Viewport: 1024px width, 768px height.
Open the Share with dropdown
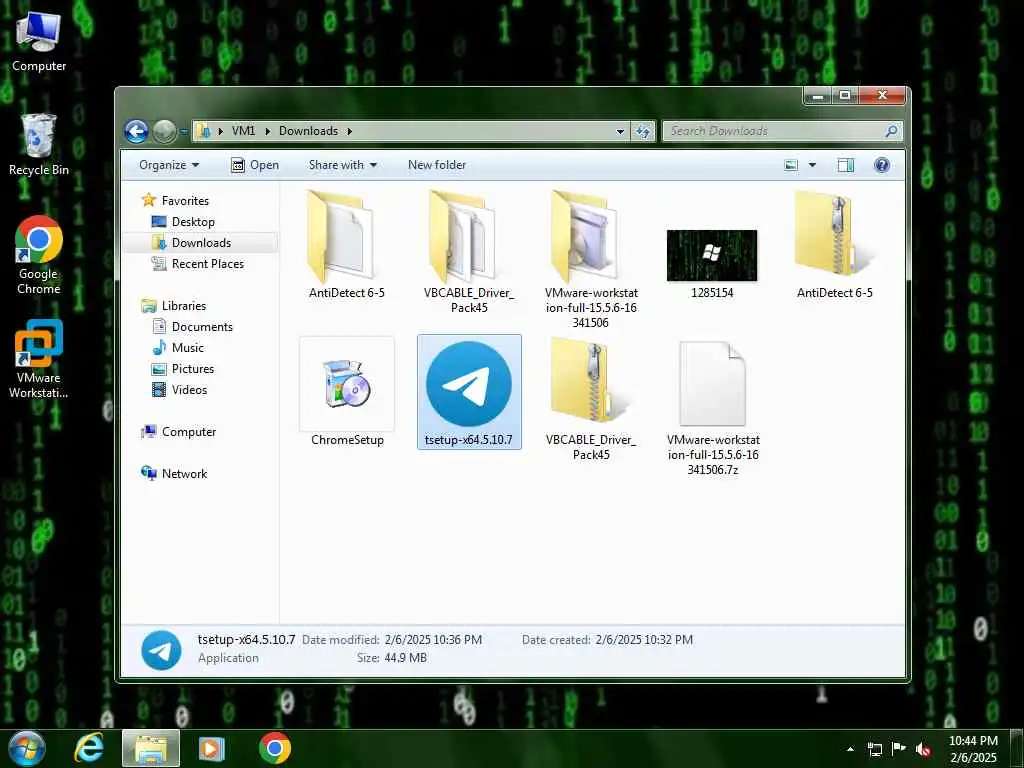[343, 165]
